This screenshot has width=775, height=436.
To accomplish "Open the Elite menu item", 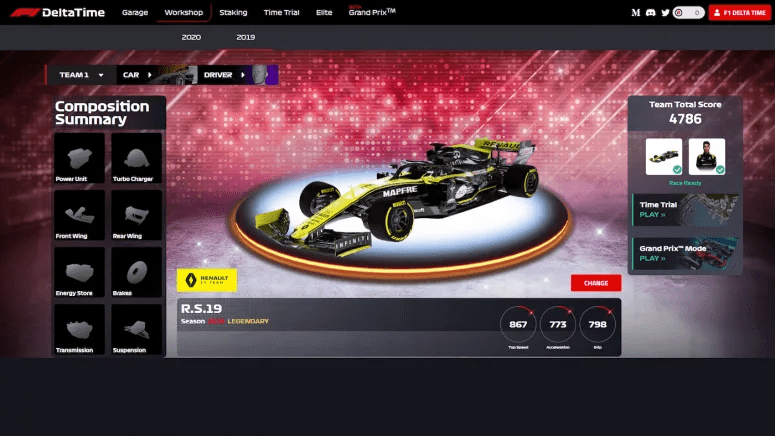I will coord(324,12).
